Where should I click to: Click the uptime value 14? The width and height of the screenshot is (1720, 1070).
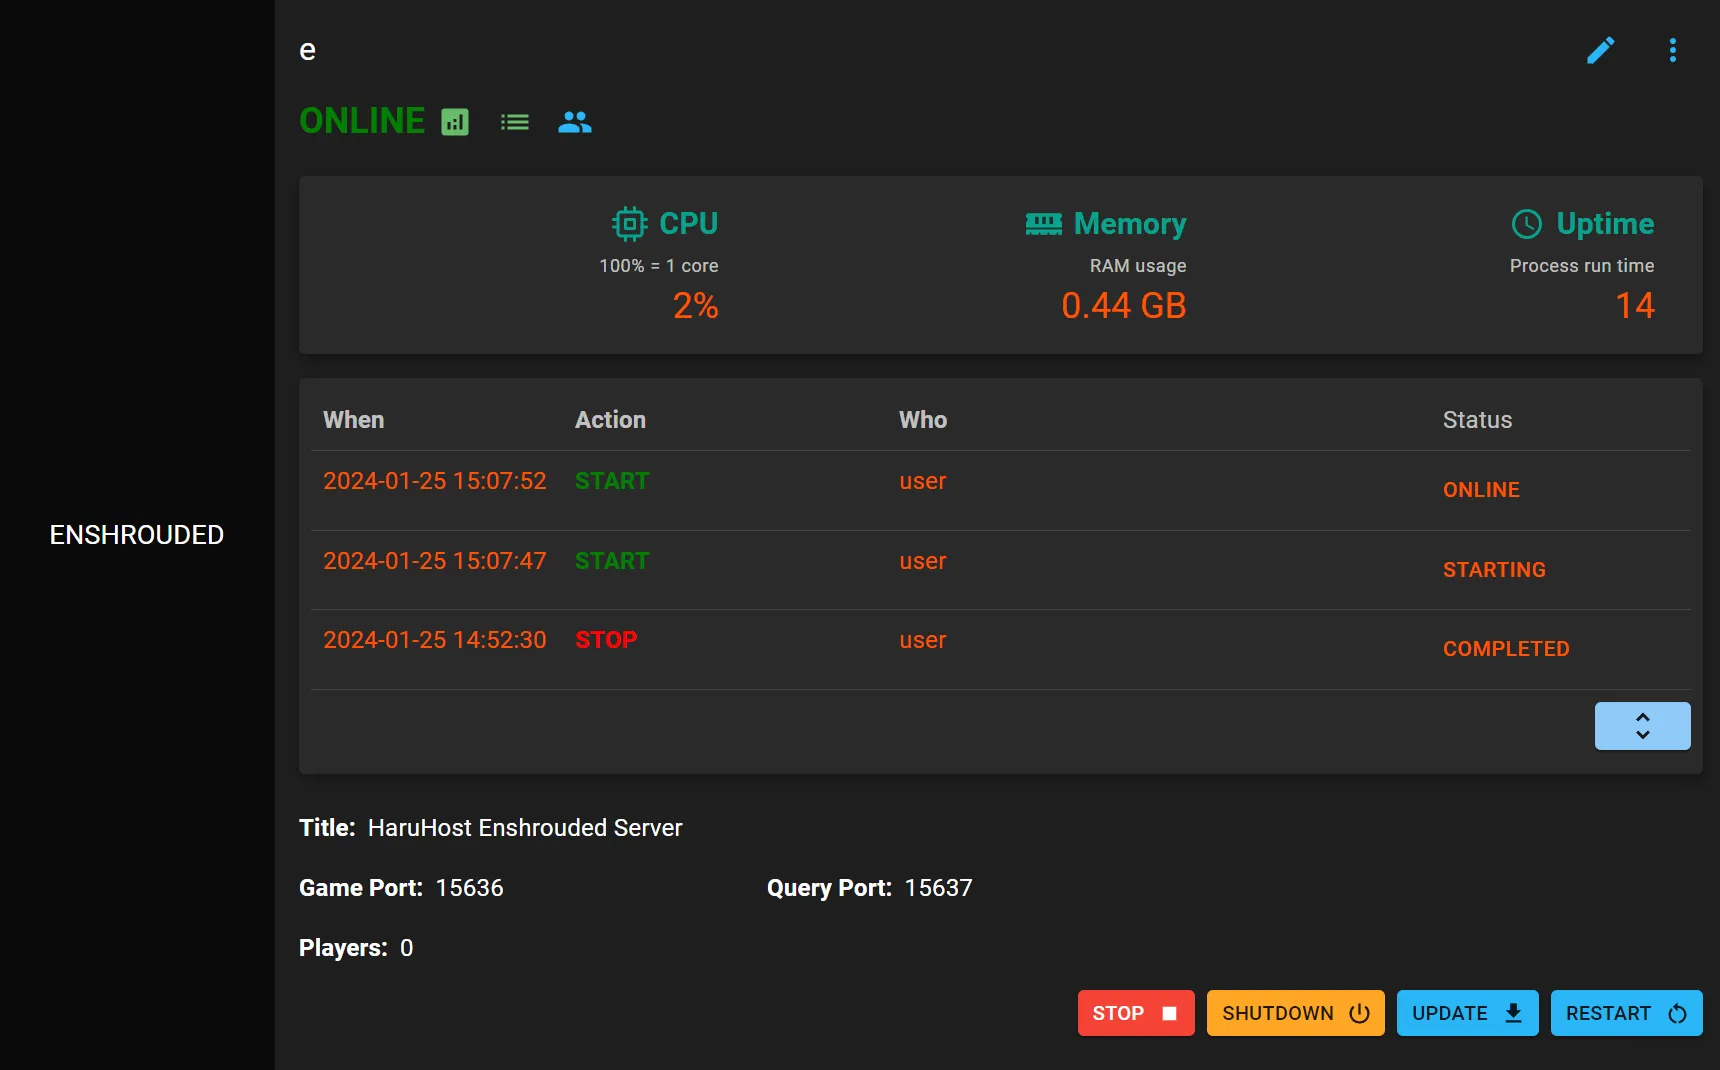pyautogui.click(x=1635, y=306)
